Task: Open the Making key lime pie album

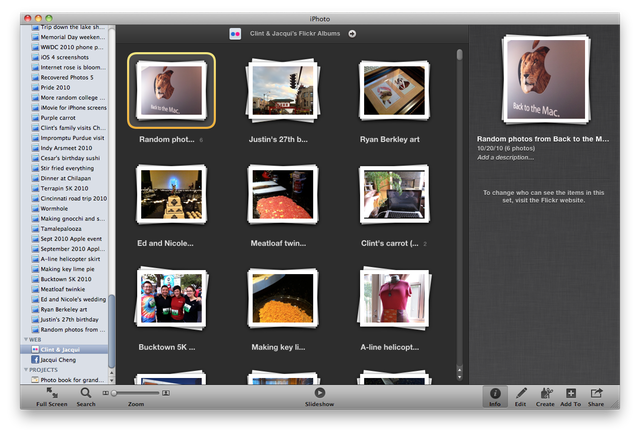Action: [x=64, y=269]
